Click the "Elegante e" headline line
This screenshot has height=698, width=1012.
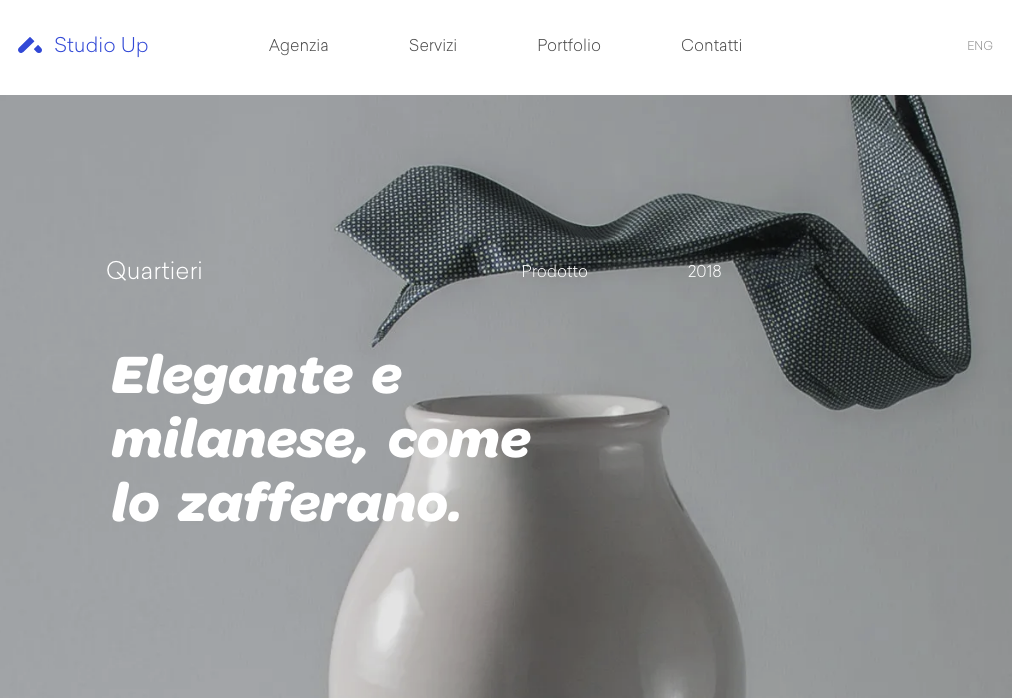click(257, 375)
